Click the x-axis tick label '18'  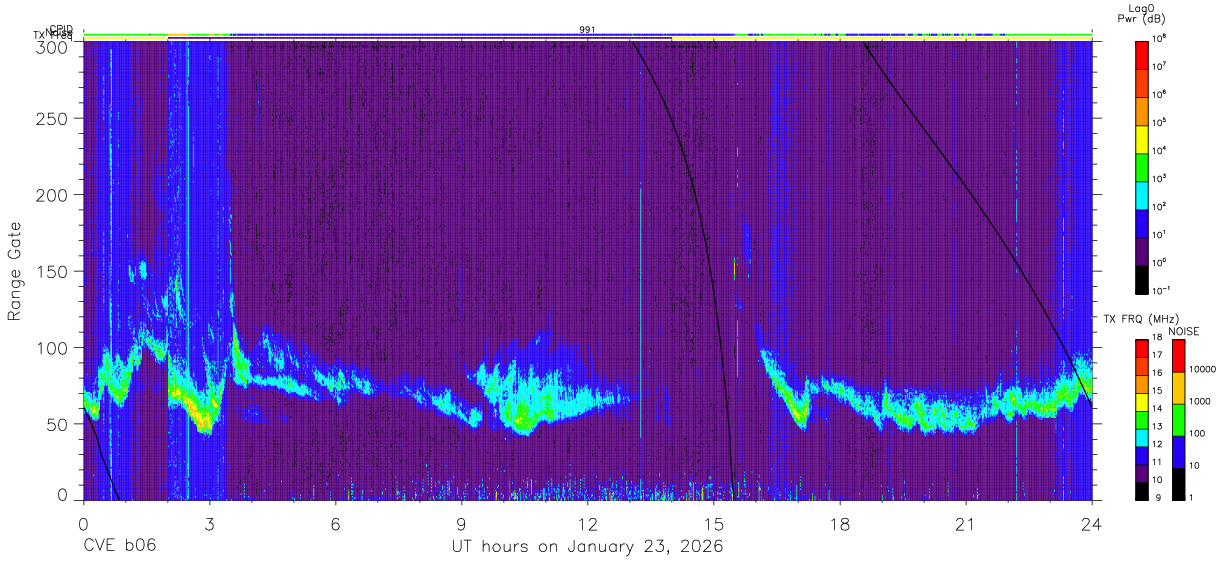839,524
